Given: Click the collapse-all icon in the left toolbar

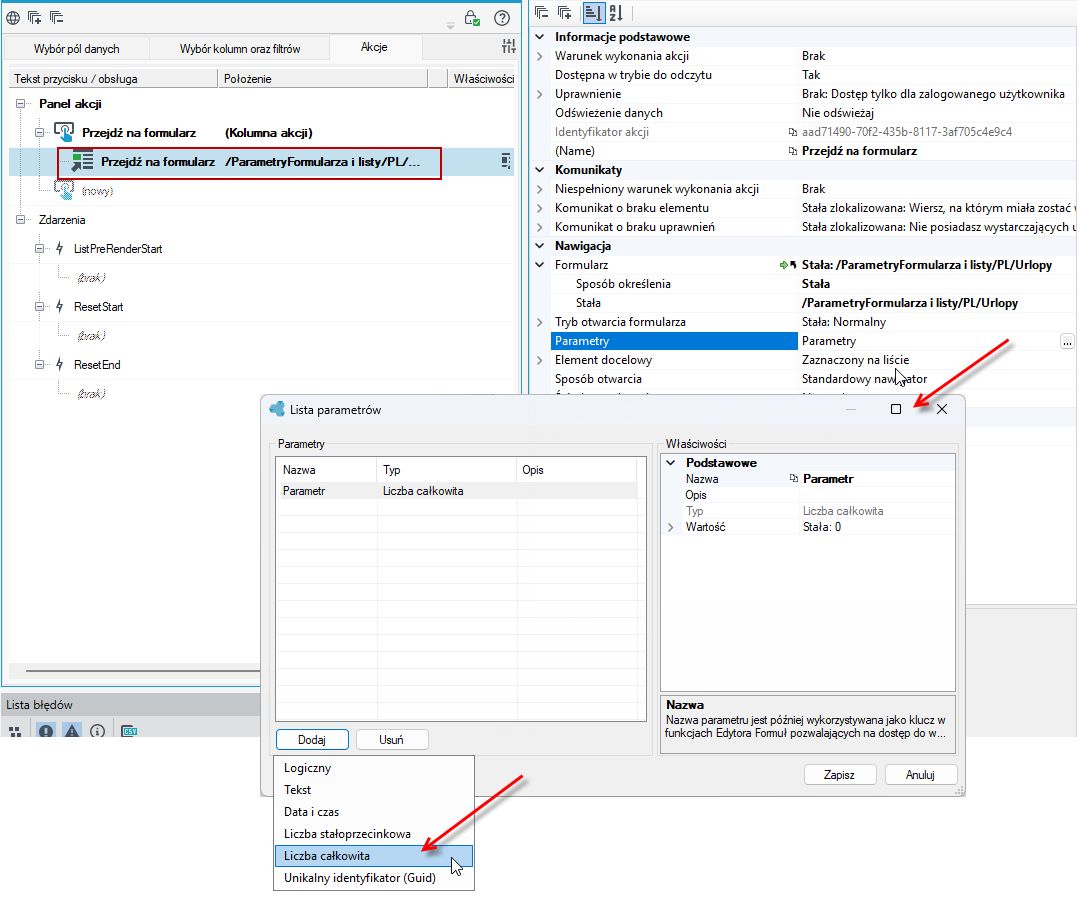Looking at the screenshot, I should 56,18.
